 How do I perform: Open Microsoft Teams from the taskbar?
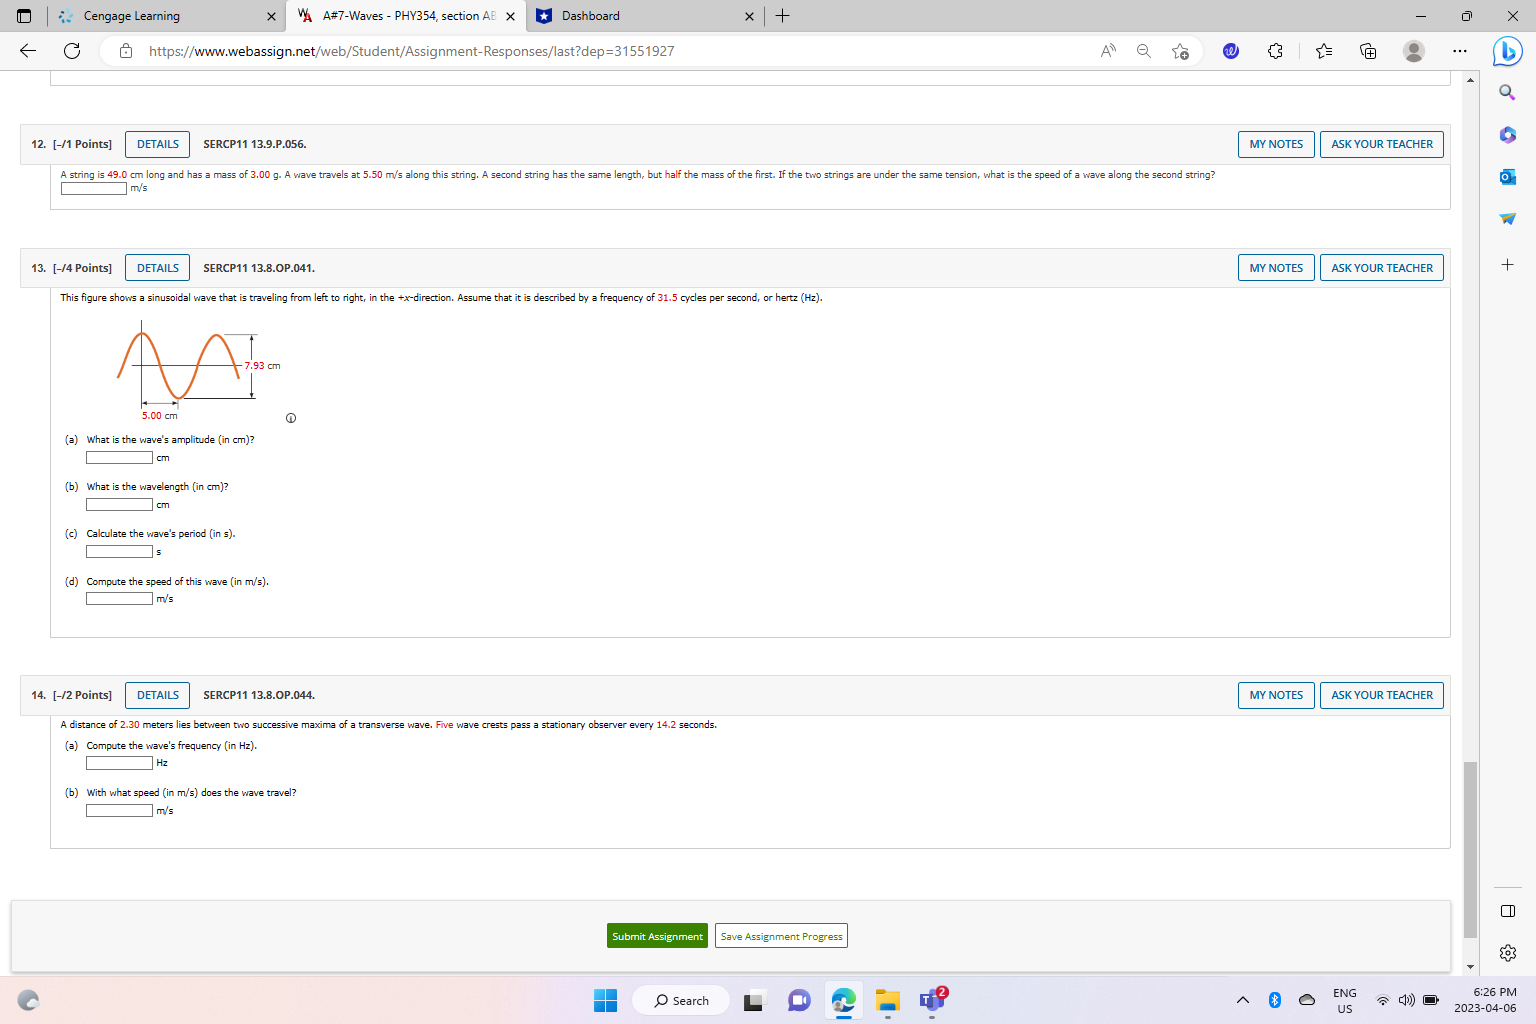coord(931,1000)
